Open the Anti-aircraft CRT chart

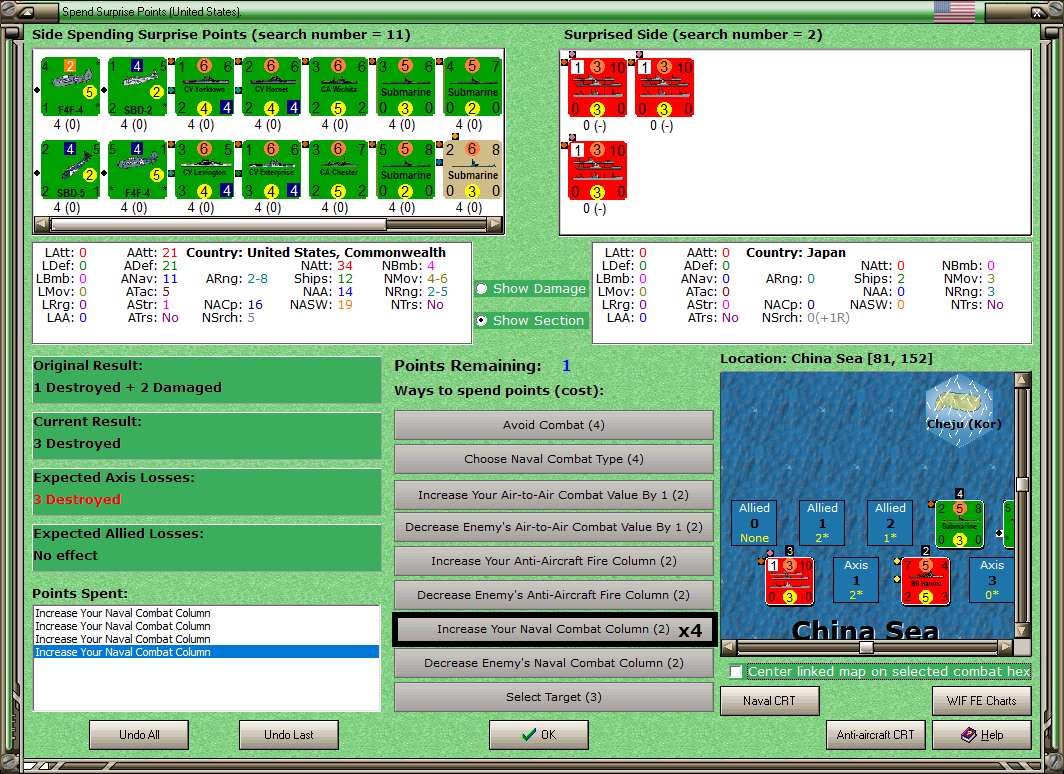click(875, 735)
